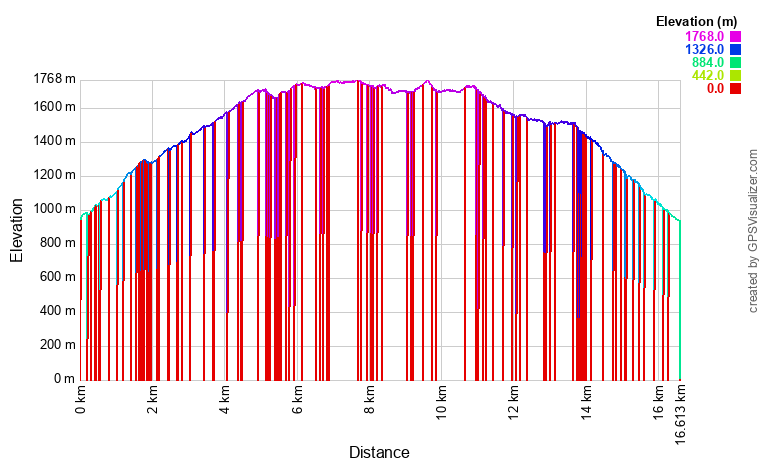The height and width of the screenshot is (460, 760).
Task: Click the red 0.0 legend swatch
Action: 735,89
